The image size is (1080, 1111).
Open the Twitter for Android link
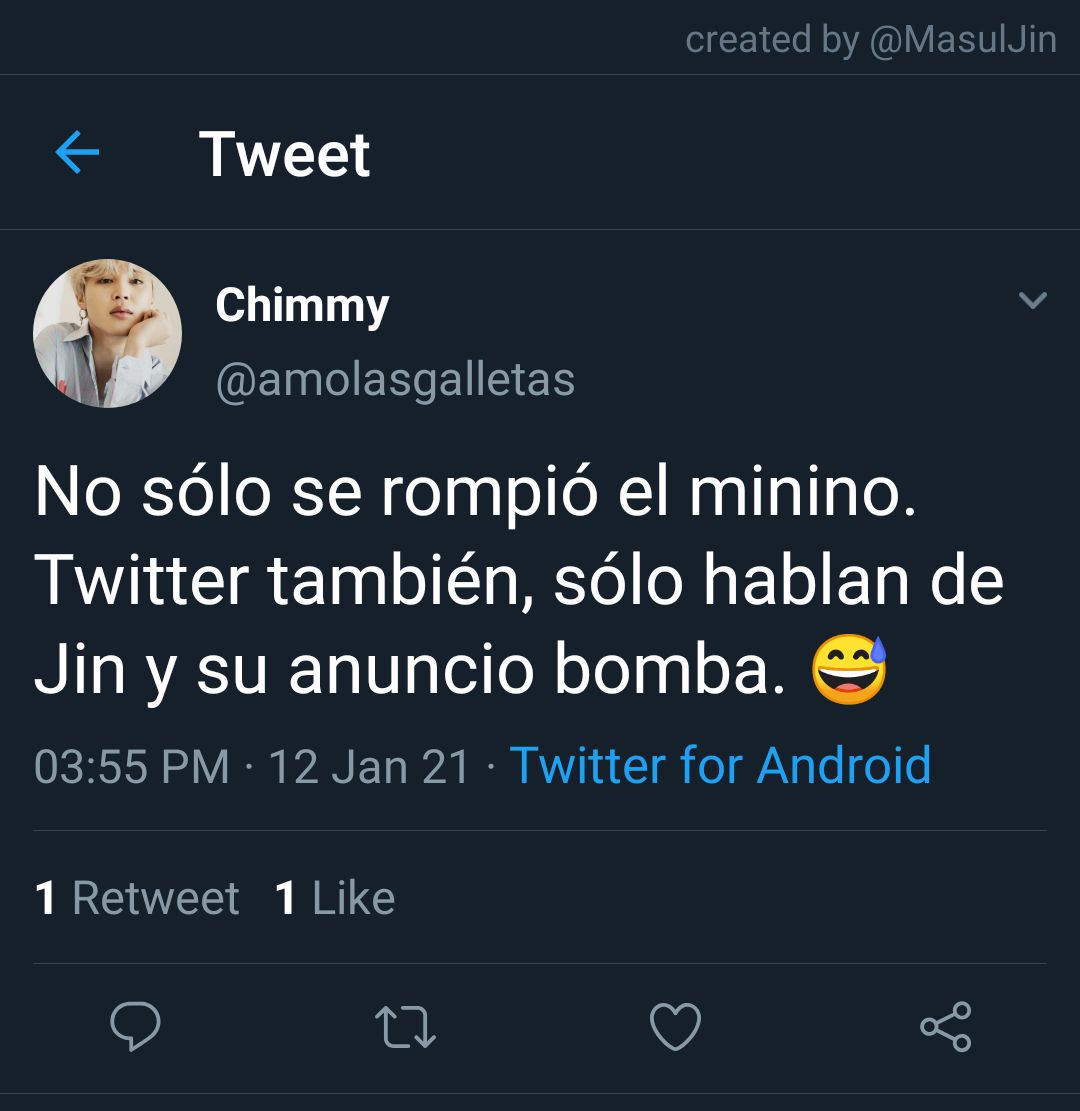pos(720,766)
